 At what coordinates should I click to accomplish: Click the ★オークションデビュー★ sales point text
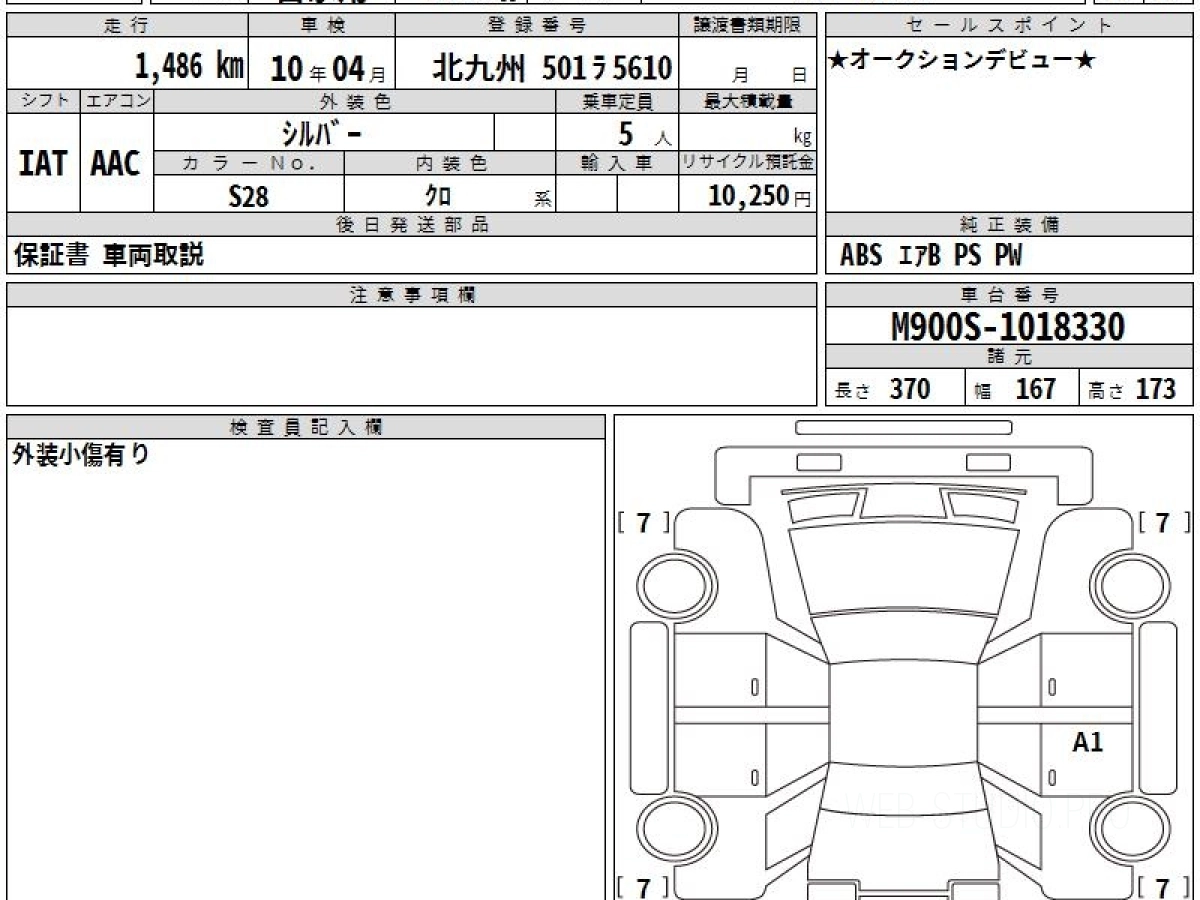(962, 61)
